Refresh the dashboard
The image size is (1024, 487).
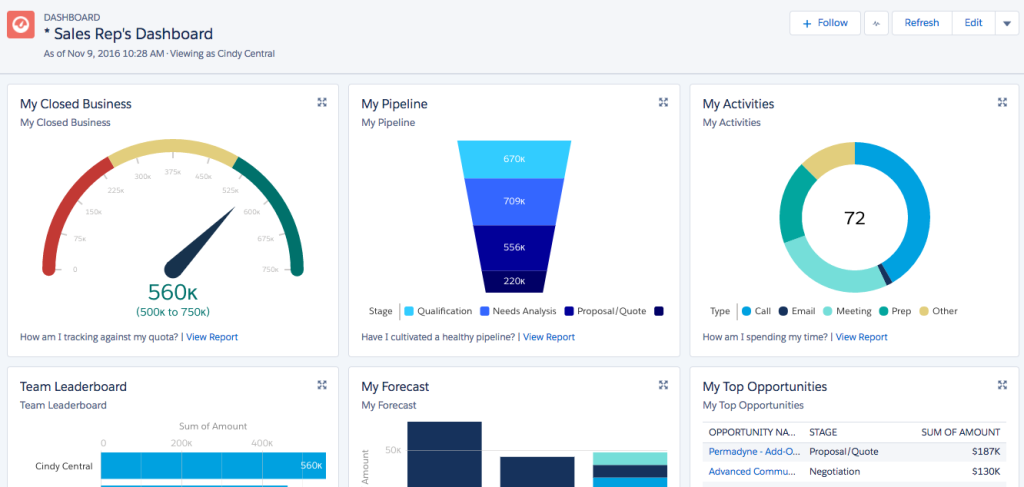921,23
